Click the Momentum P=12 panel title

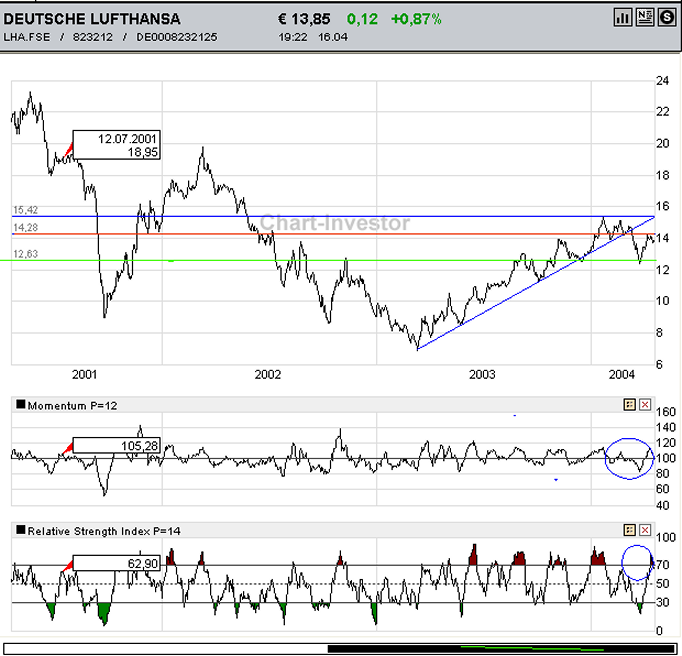click(x=72, y=405)
